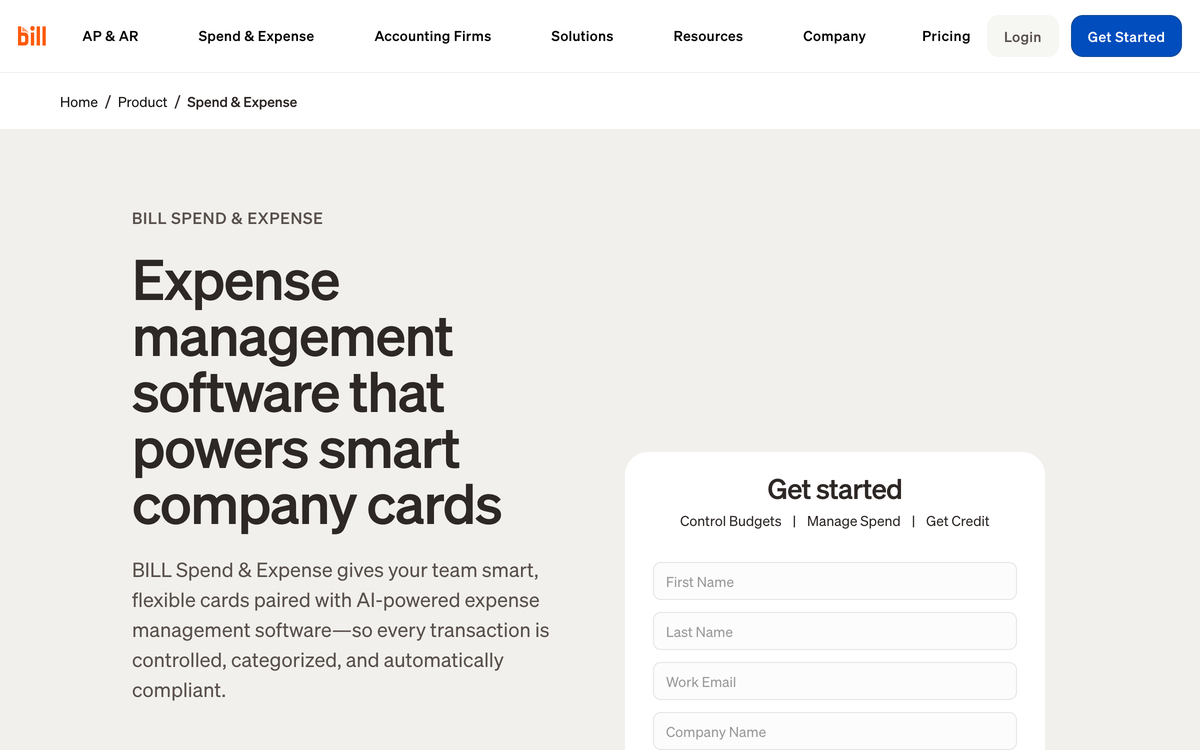The width and height of the screenshot is (1200, 750).
Task: Open the AP & AR menu
Action: pos(110,36)
